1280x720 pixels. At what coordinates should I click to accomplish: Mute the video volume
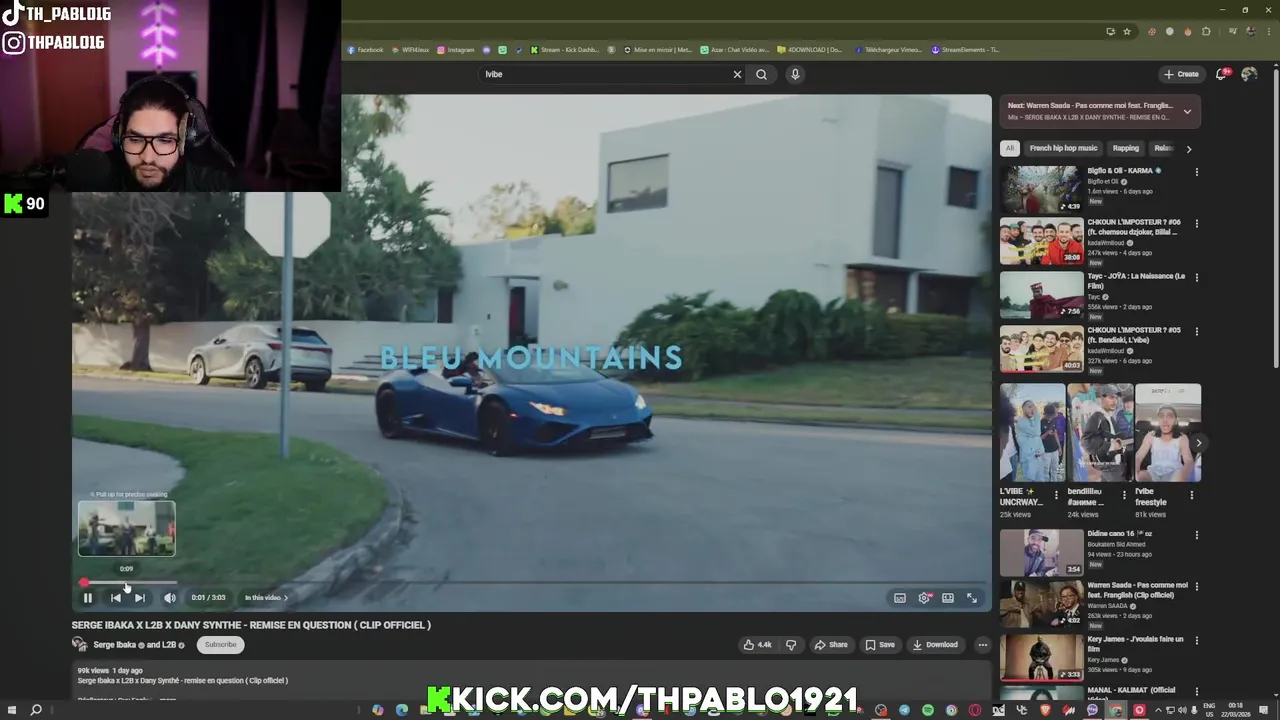[x=170, y=598]
